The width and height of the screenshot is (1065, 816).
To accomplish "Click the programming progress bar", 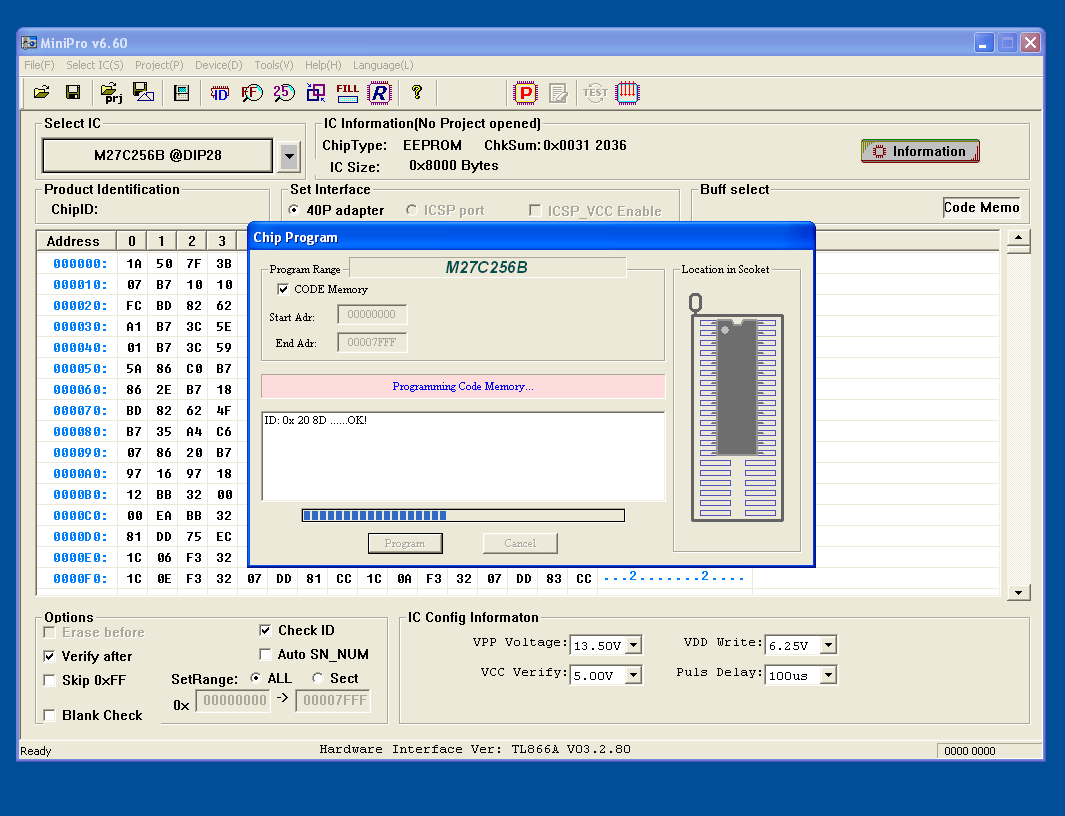I will click(x=462, y=515).
